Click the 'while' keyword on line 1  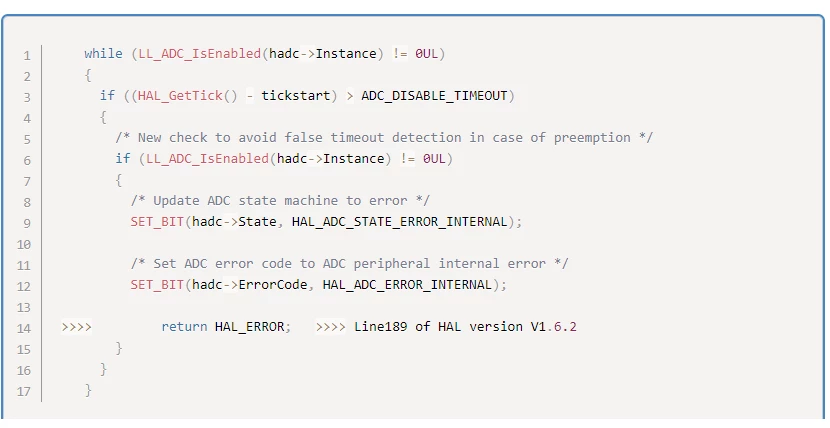click(103, 54)
